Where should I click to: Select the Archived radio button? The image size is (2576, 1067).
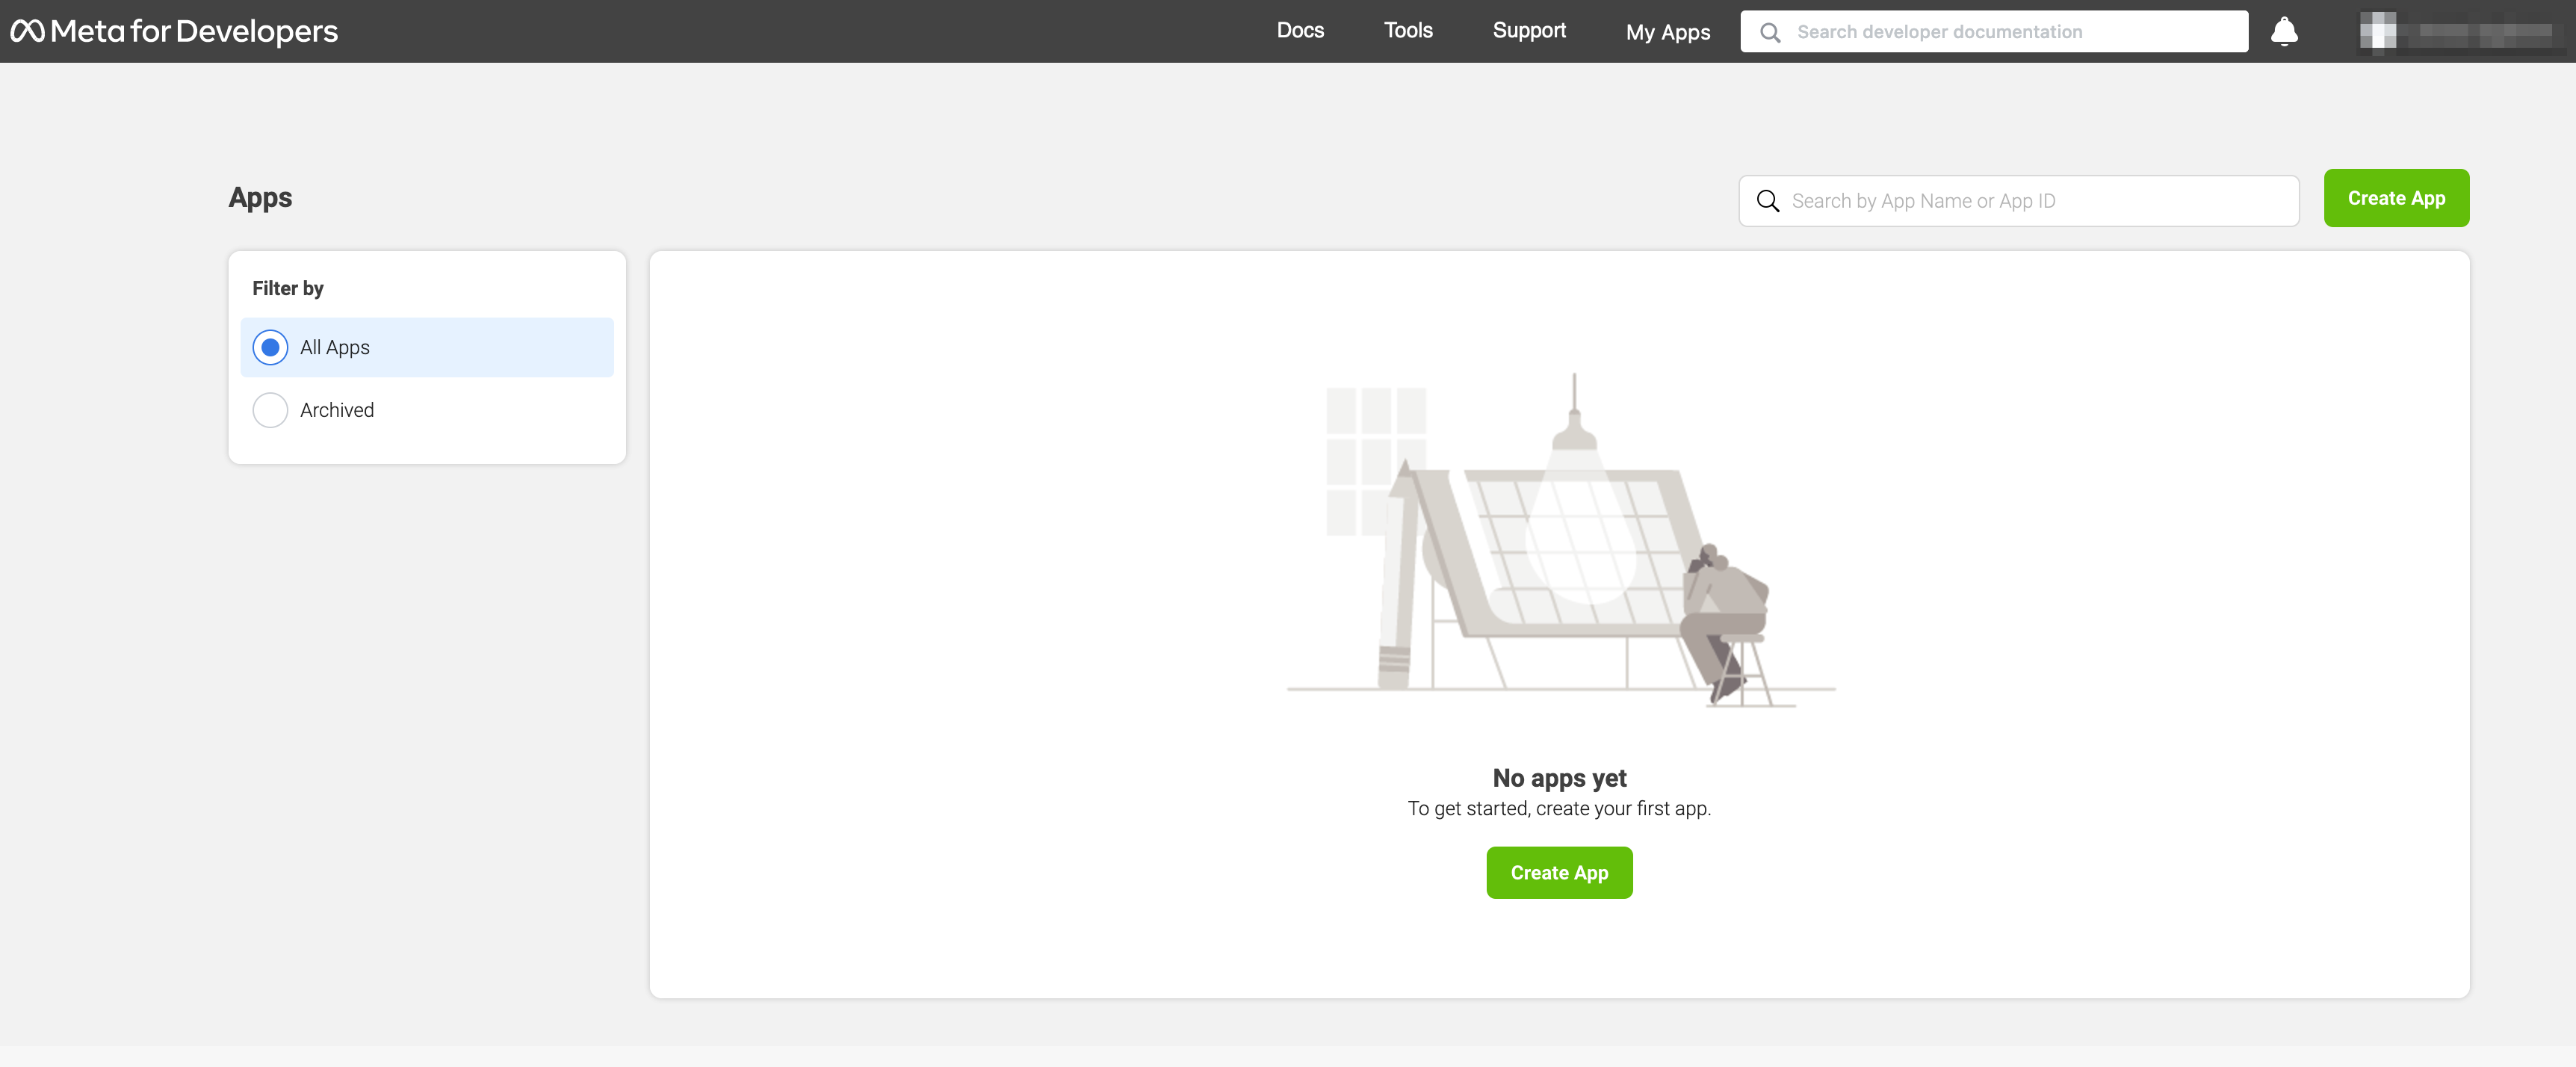click(x=270, y=410)
